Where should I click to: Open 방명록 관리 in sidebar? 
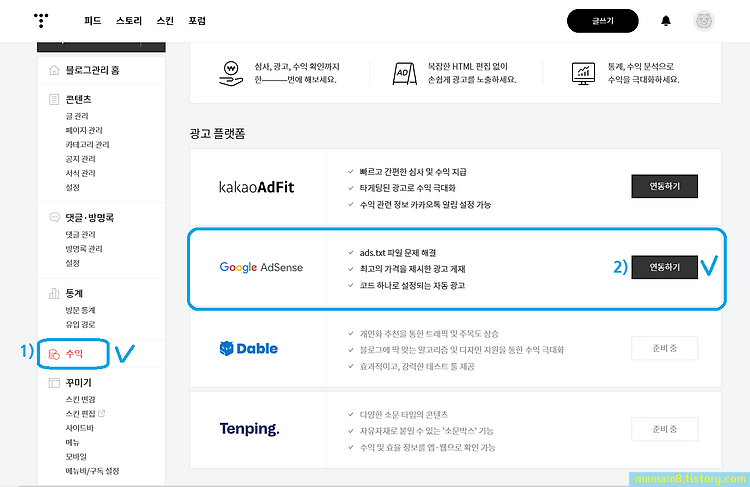[x=84, y=249]
